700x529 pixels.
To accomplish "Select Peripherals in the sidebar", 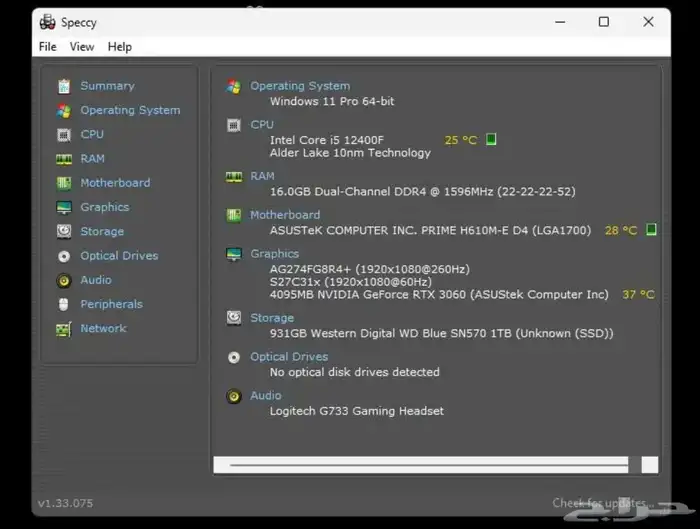I will (112, 304).
